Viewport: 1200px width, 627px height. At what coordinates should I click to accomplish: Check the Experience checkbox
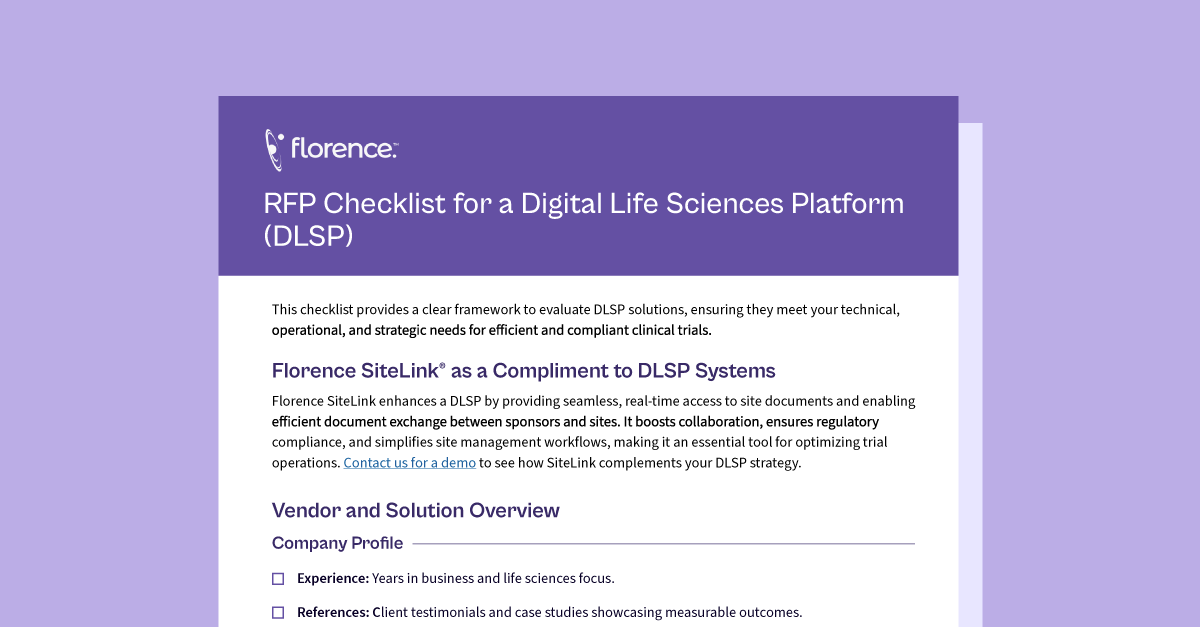coord(278,579)
